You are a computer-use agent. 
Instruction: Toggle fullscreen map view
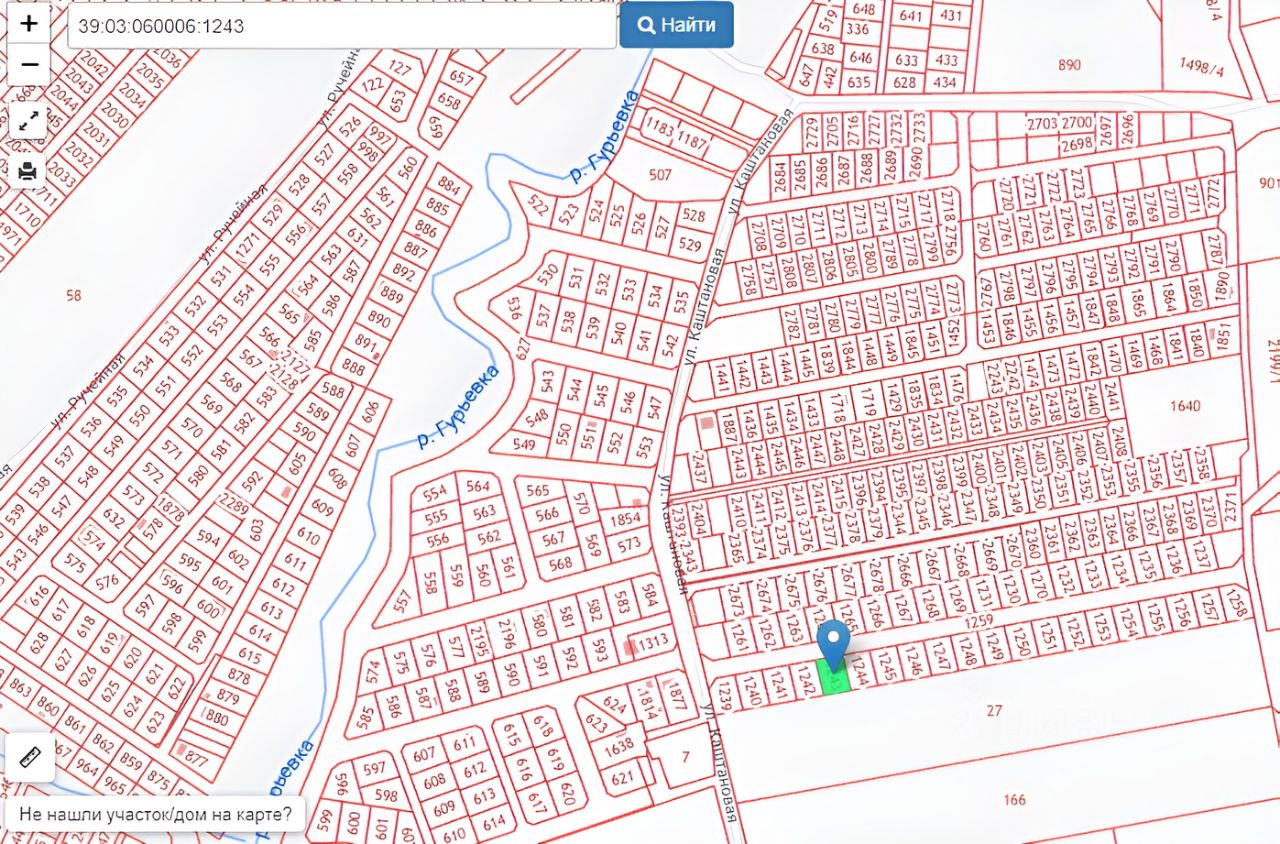[29, 122]
